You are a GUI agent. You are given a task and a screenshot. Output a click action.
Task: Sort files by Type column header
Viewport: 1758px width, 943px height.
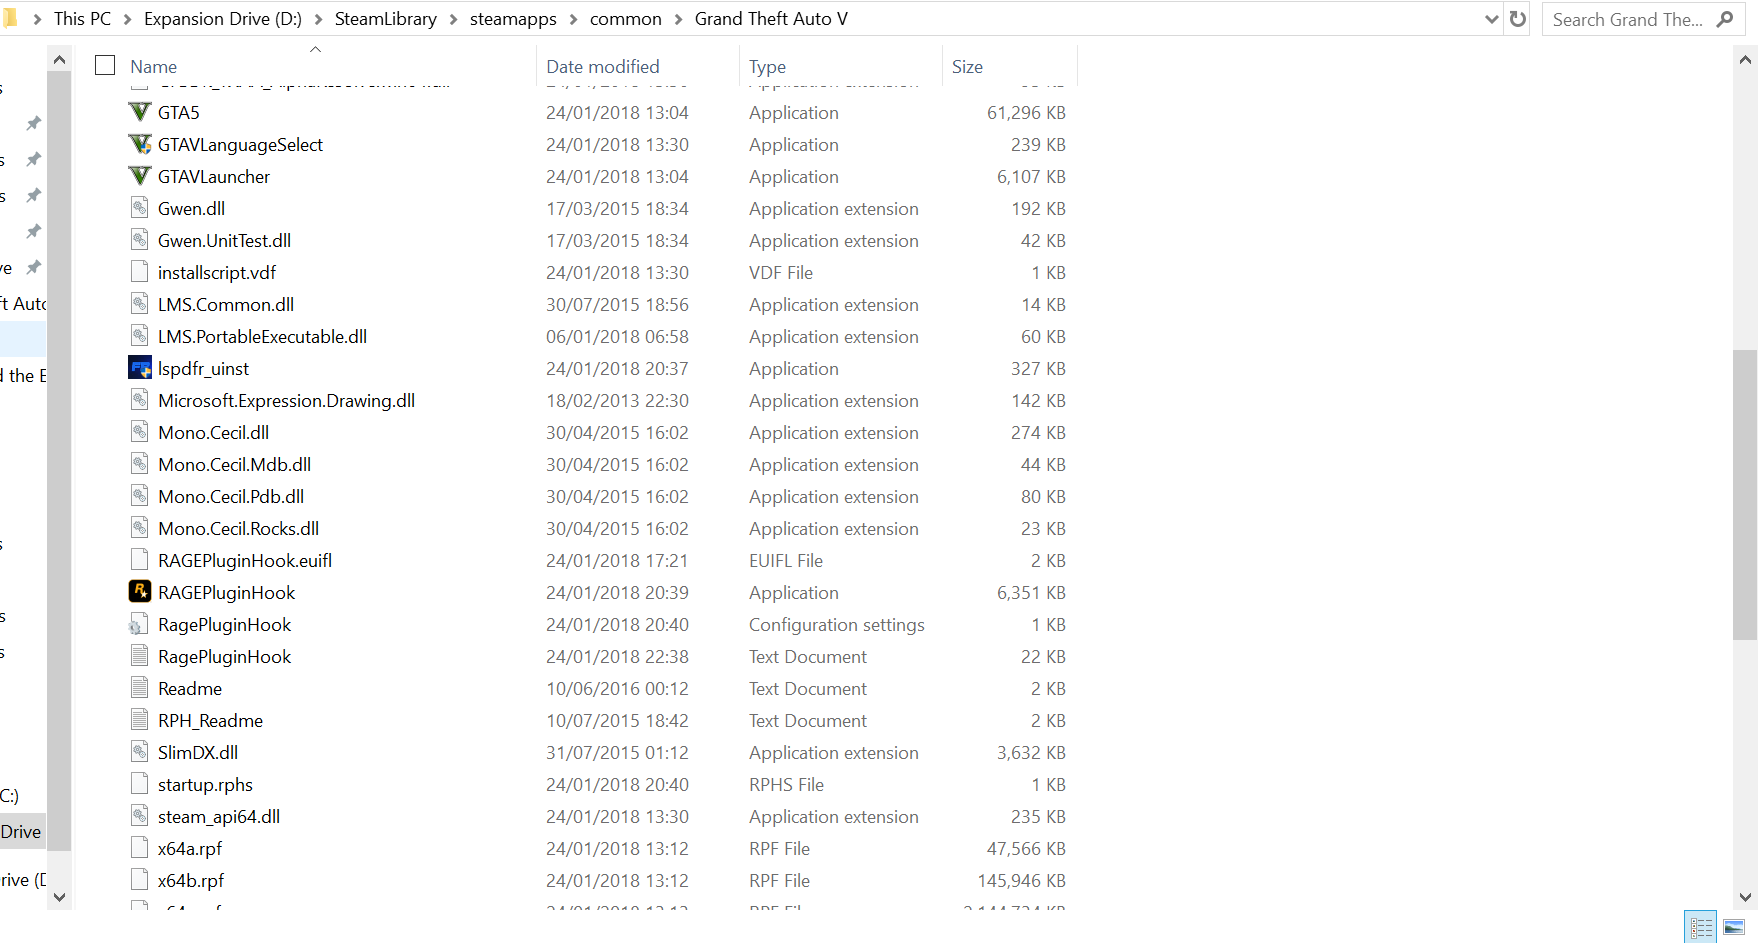coord(768,66)
